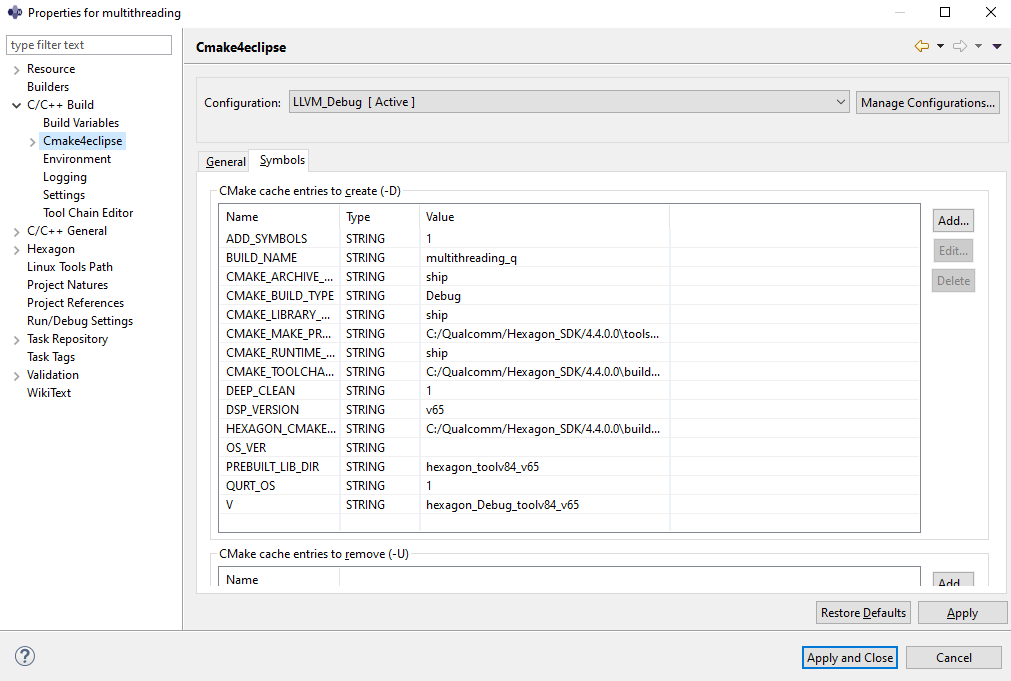Select the CMAKE_BUILD_TYPE row
The height and width of the screenshot is (681, 1011).
[569, 296]
